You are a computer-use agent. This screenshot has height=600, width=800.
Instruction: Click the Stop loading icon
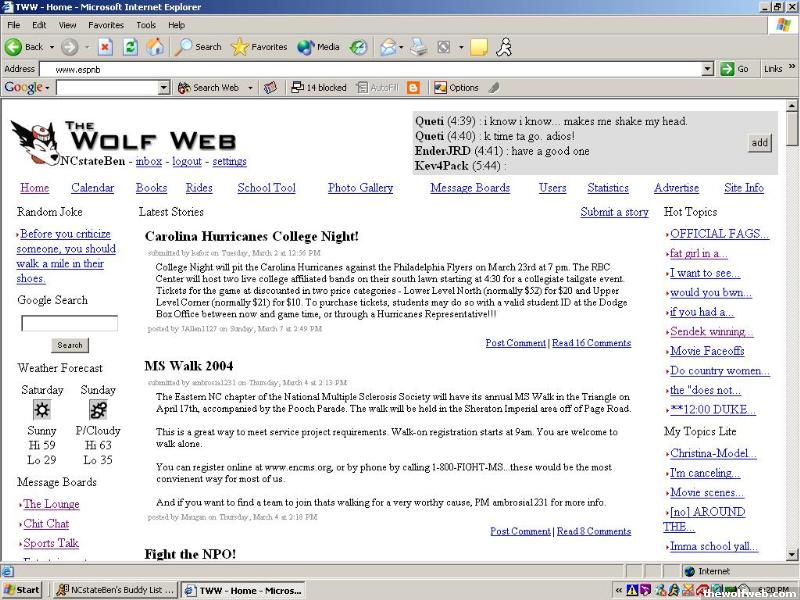[x=105, y=47]
